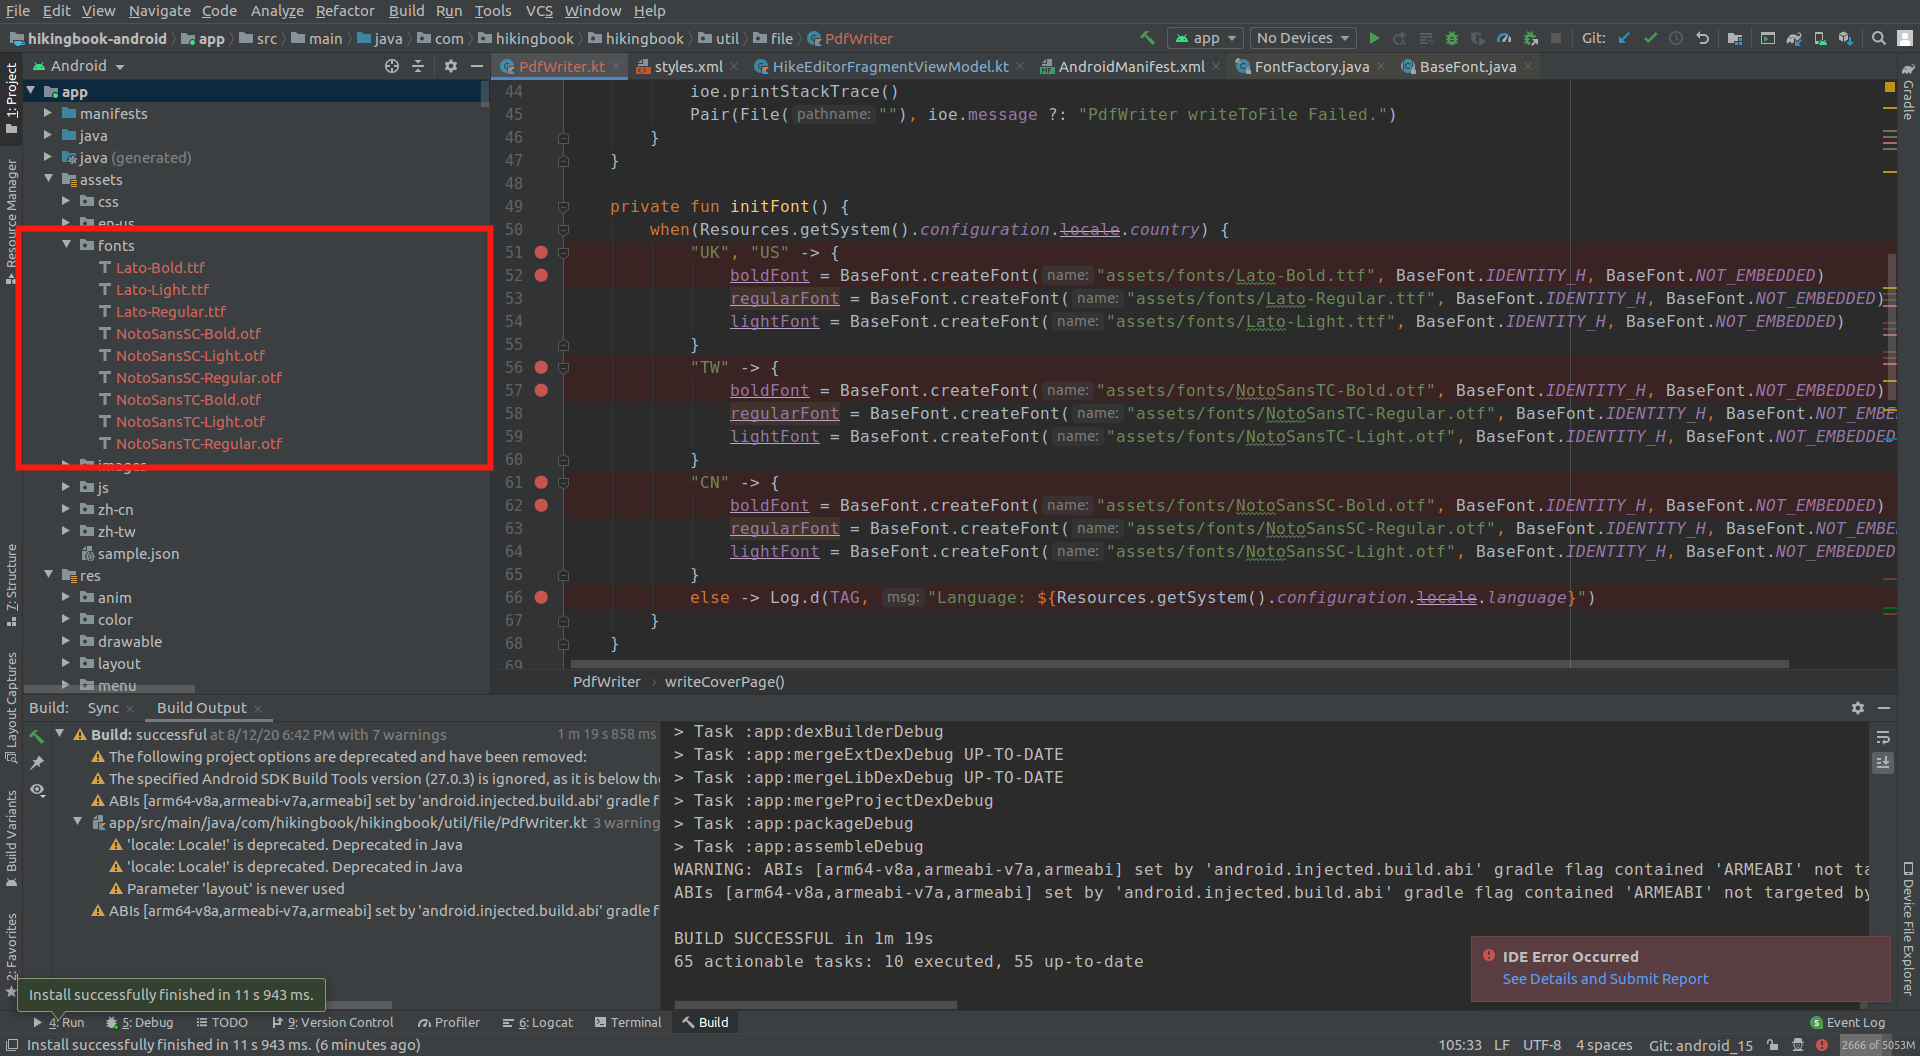Select NotoSansTC-Bold.otf in the fonts folder
The image size is (1920, 1056).
coord(190,399)
